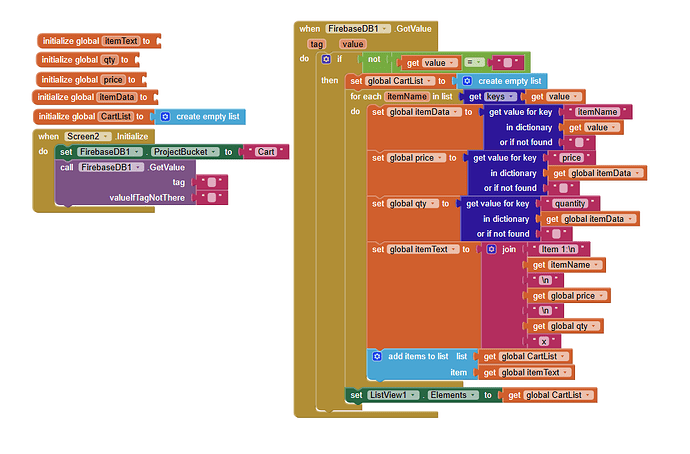The width and height of the screenshot is (690, 454).
Task: Click the empty text field for tag
Action: (212, 182)
